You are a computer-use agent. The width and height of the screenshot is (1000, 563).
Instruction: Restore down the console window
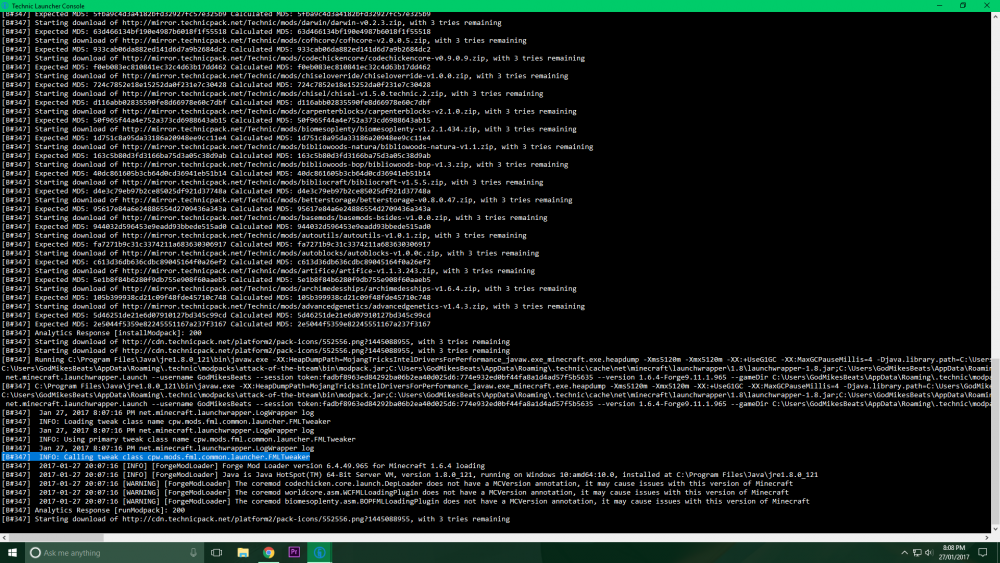pos(963,6)
